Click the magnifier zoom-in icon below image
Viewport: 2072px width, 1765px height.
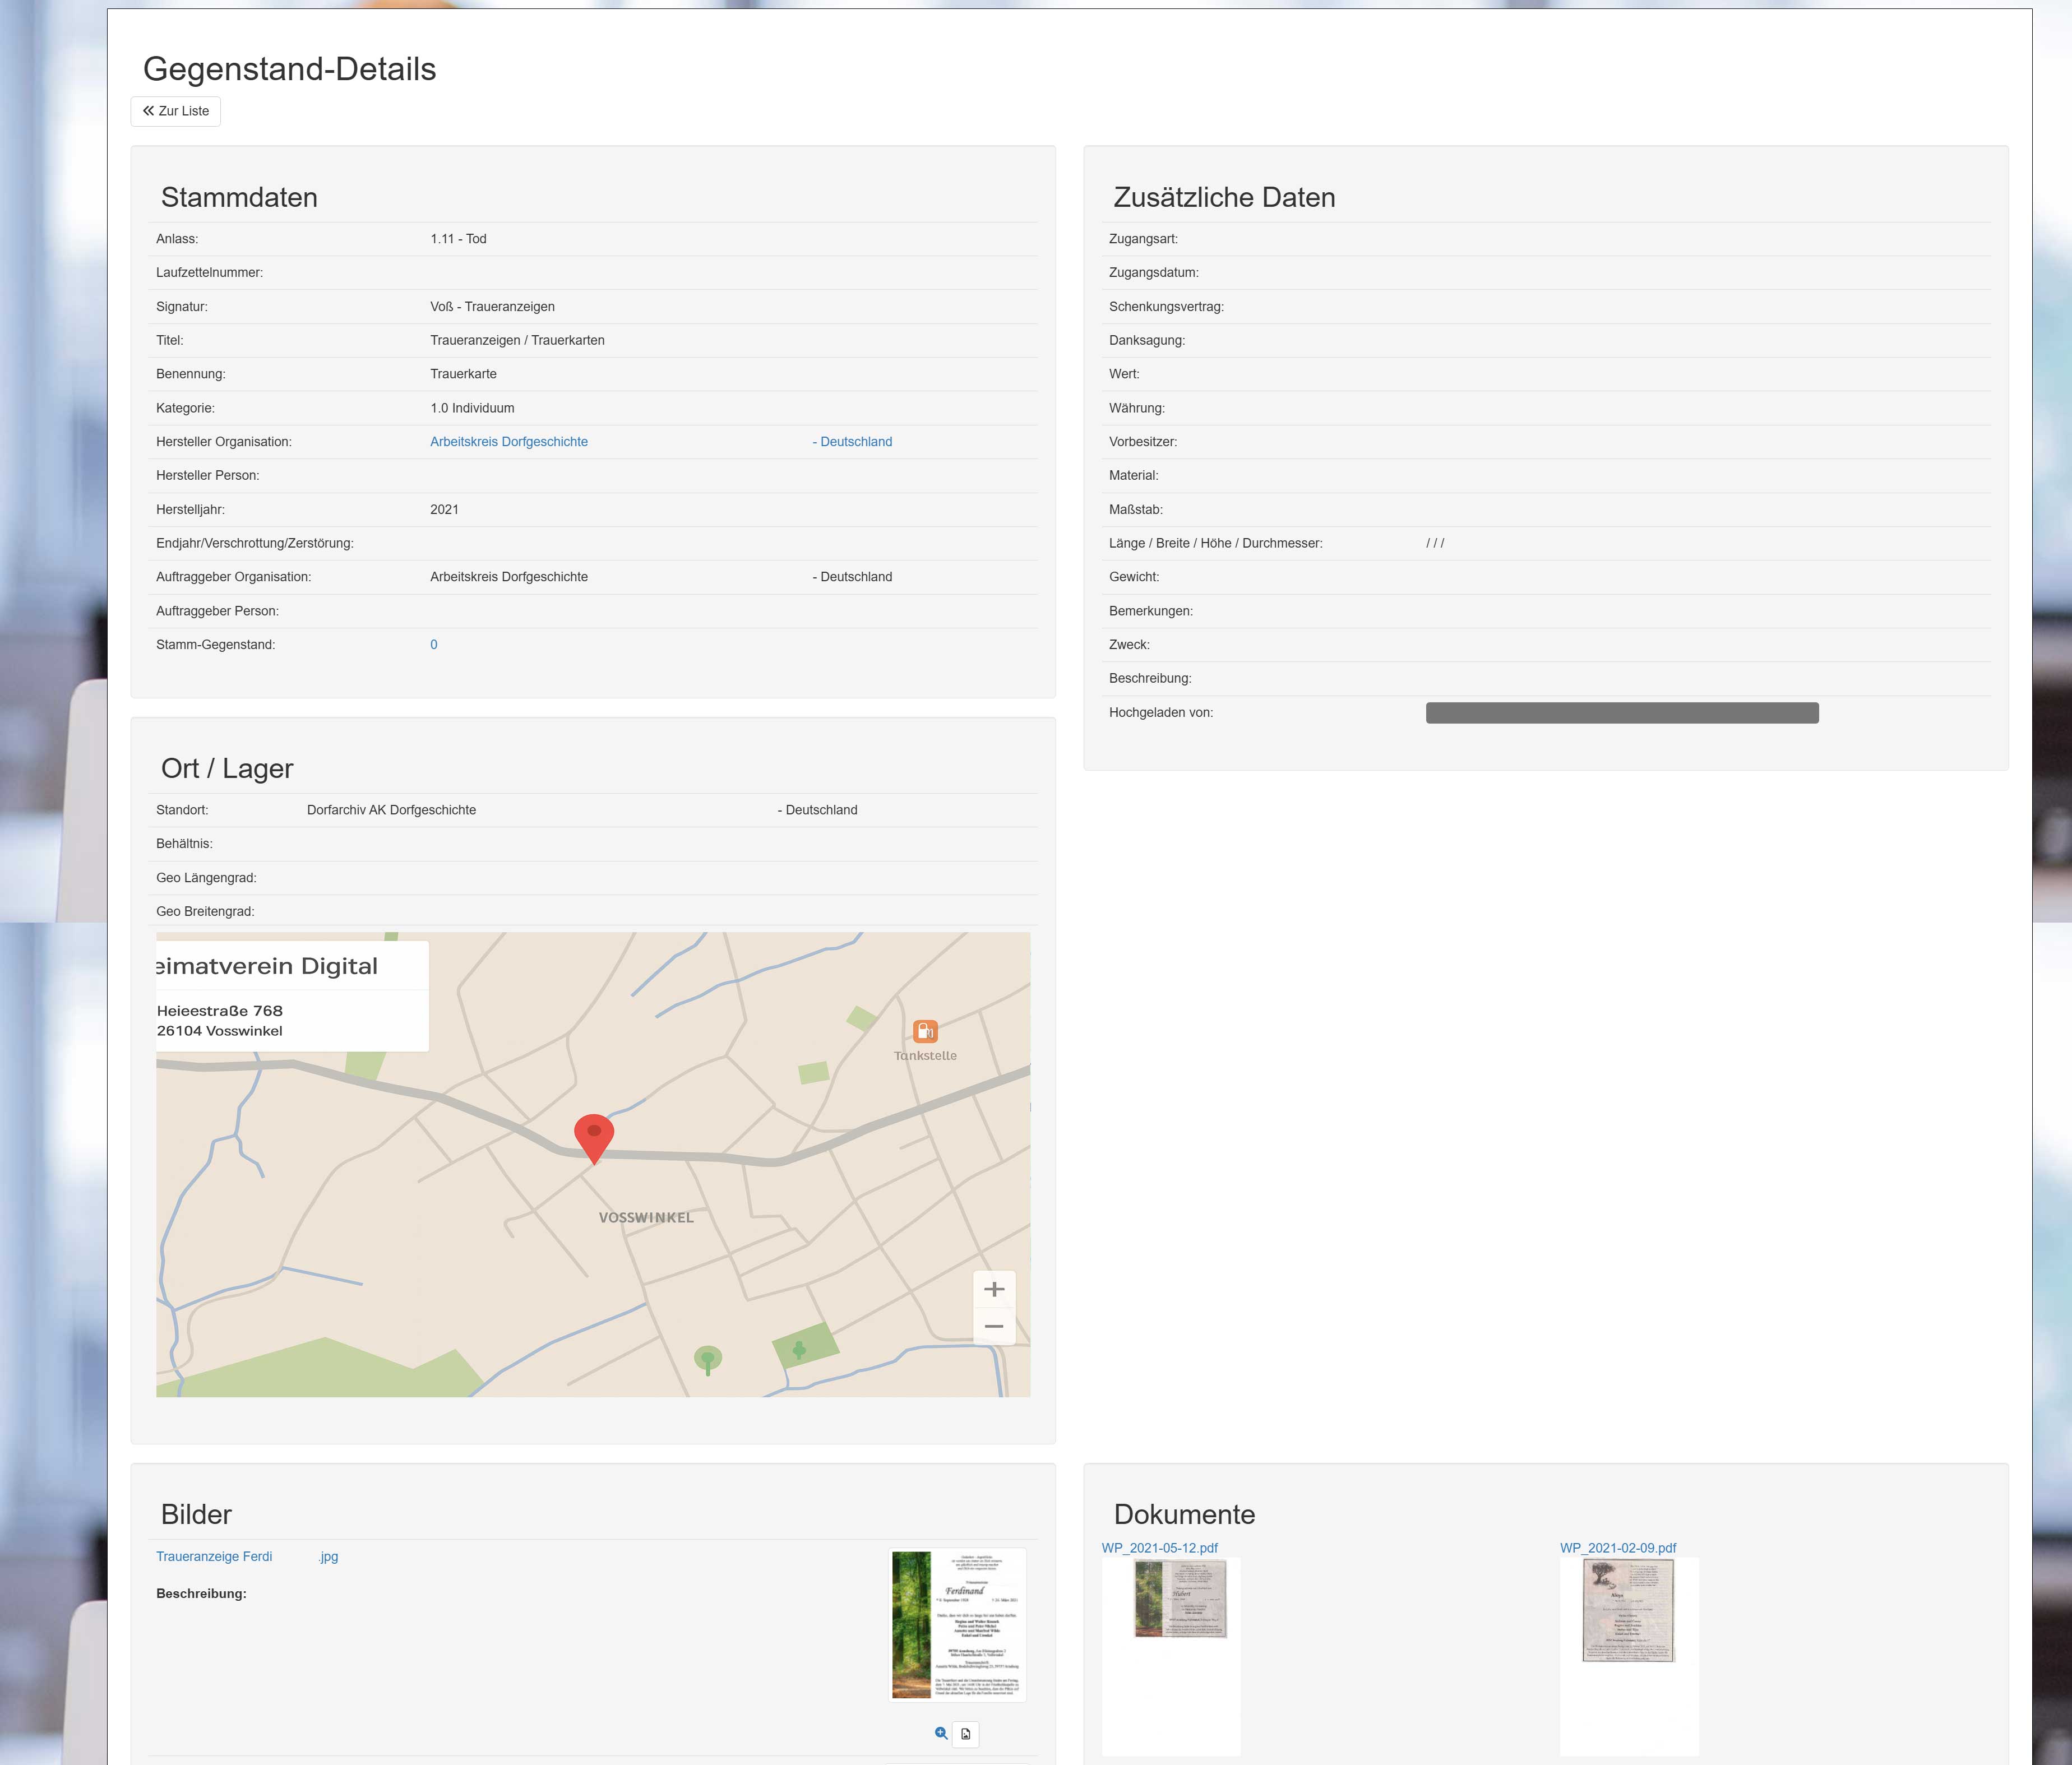click(941, 1733)
